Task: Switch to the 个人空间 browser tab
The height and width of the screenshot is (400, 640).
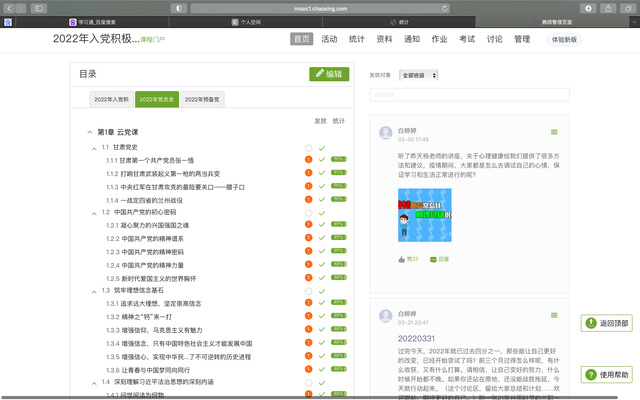Action: (246, 22)
